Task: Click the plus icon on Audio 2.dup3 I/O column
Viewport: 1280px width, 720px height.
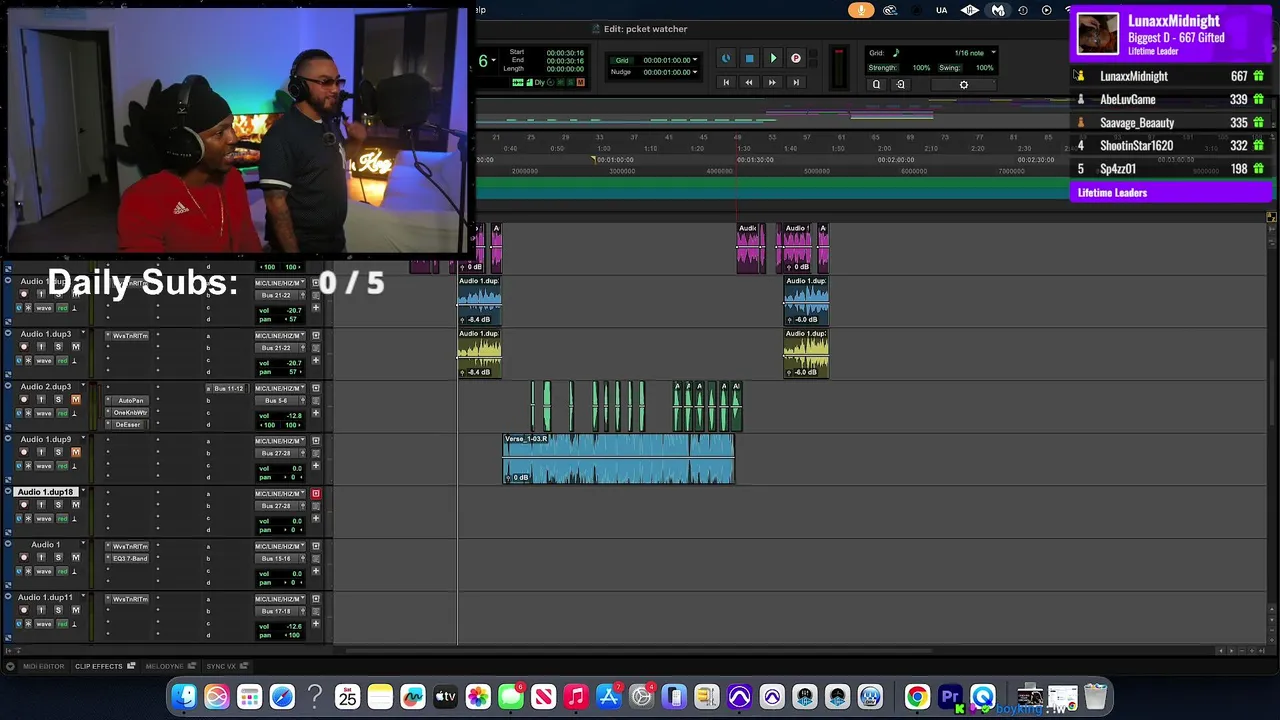Action: point(316,413)
